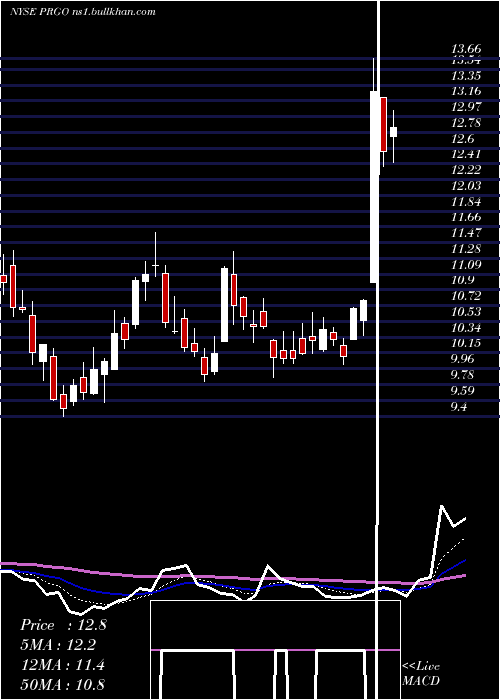
Task: Click the 10.34 price axis label
Action: click(466, 328)
